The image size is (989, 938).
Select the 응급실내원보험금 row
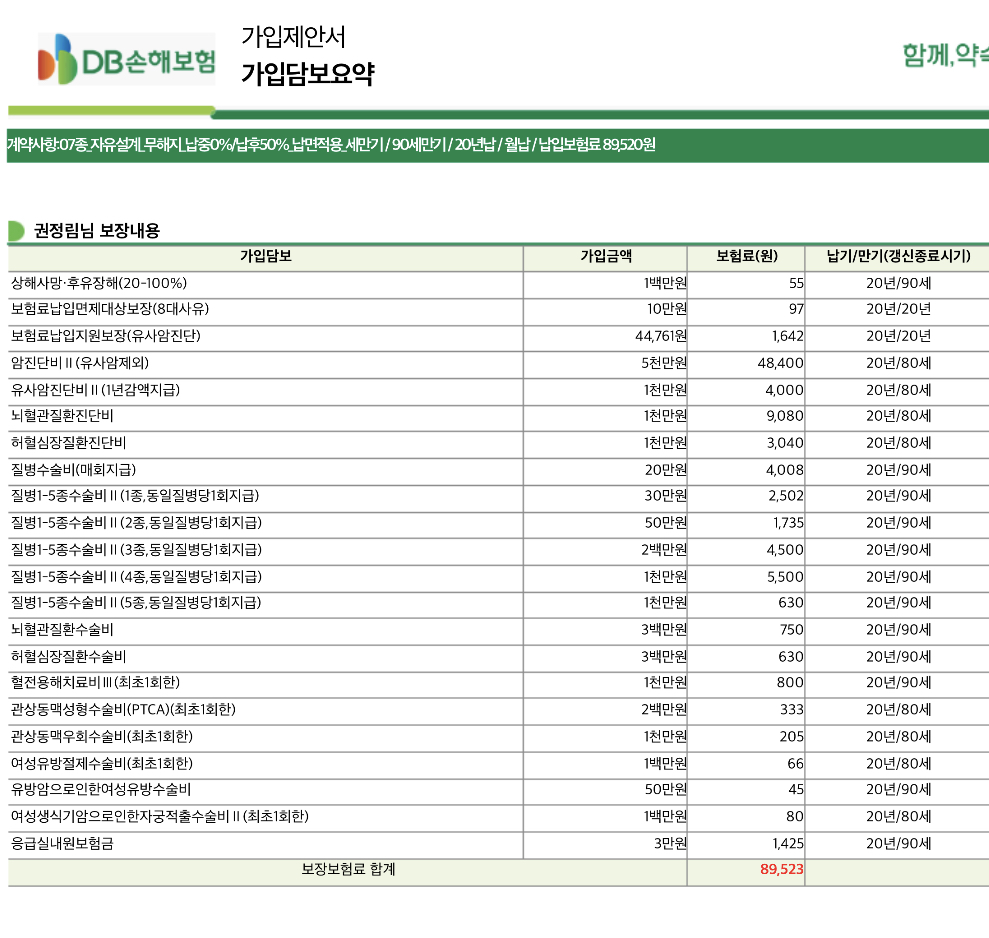[x=498, y=844]
